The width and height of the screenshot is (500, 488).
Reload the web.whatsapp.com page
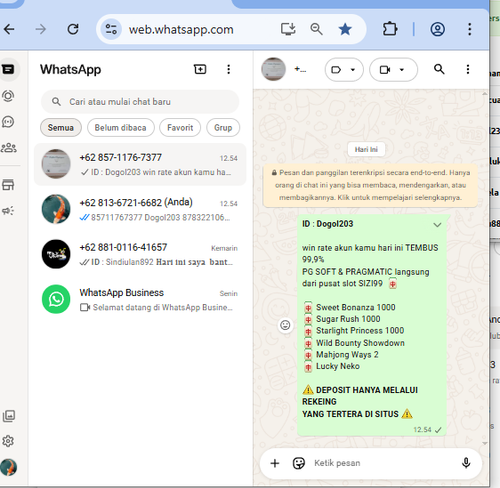[x=73, y=29]
